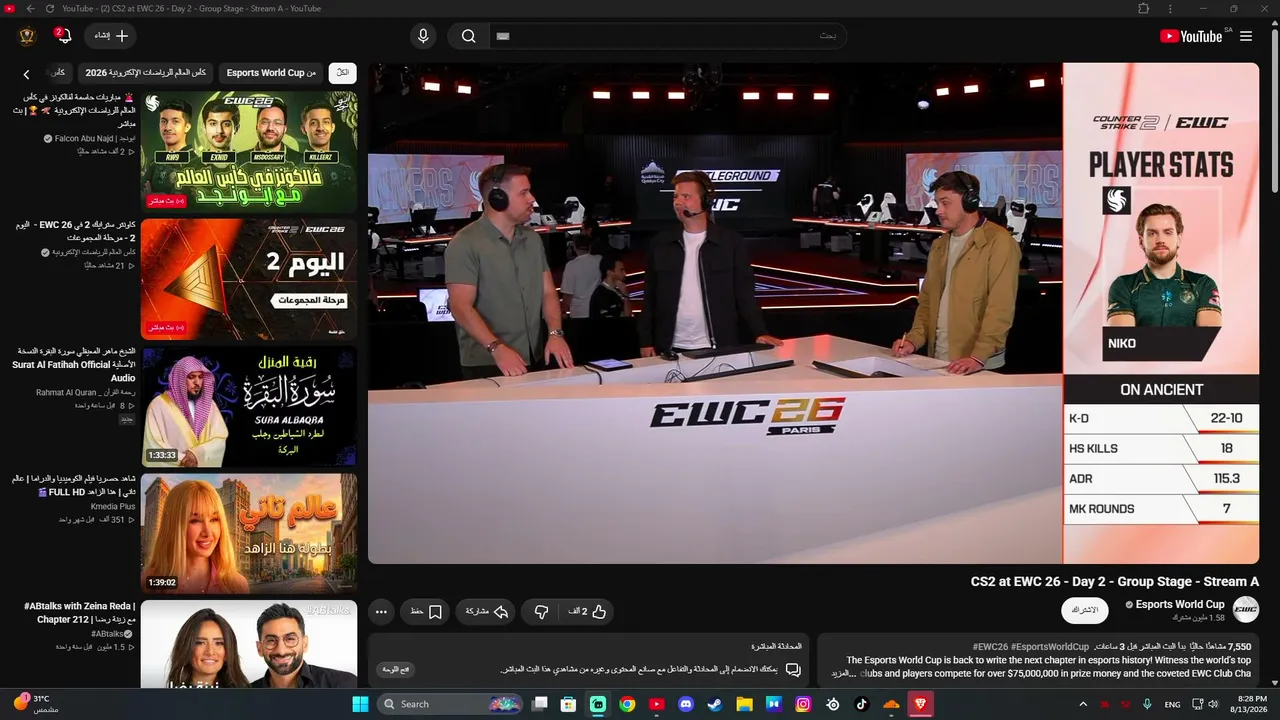Open Instagram from the taskbar
Image resolution: width=1280 pixels, height=720 pixels.
pos(803,704)
